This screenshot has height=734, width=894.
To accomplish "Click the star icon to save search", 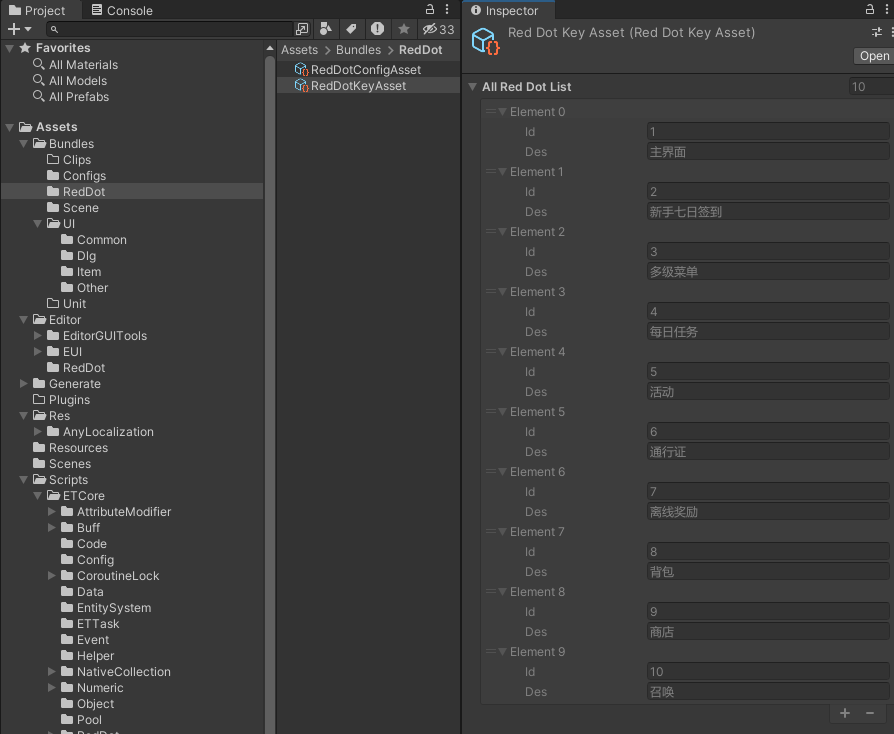I will tap(403, 29).
